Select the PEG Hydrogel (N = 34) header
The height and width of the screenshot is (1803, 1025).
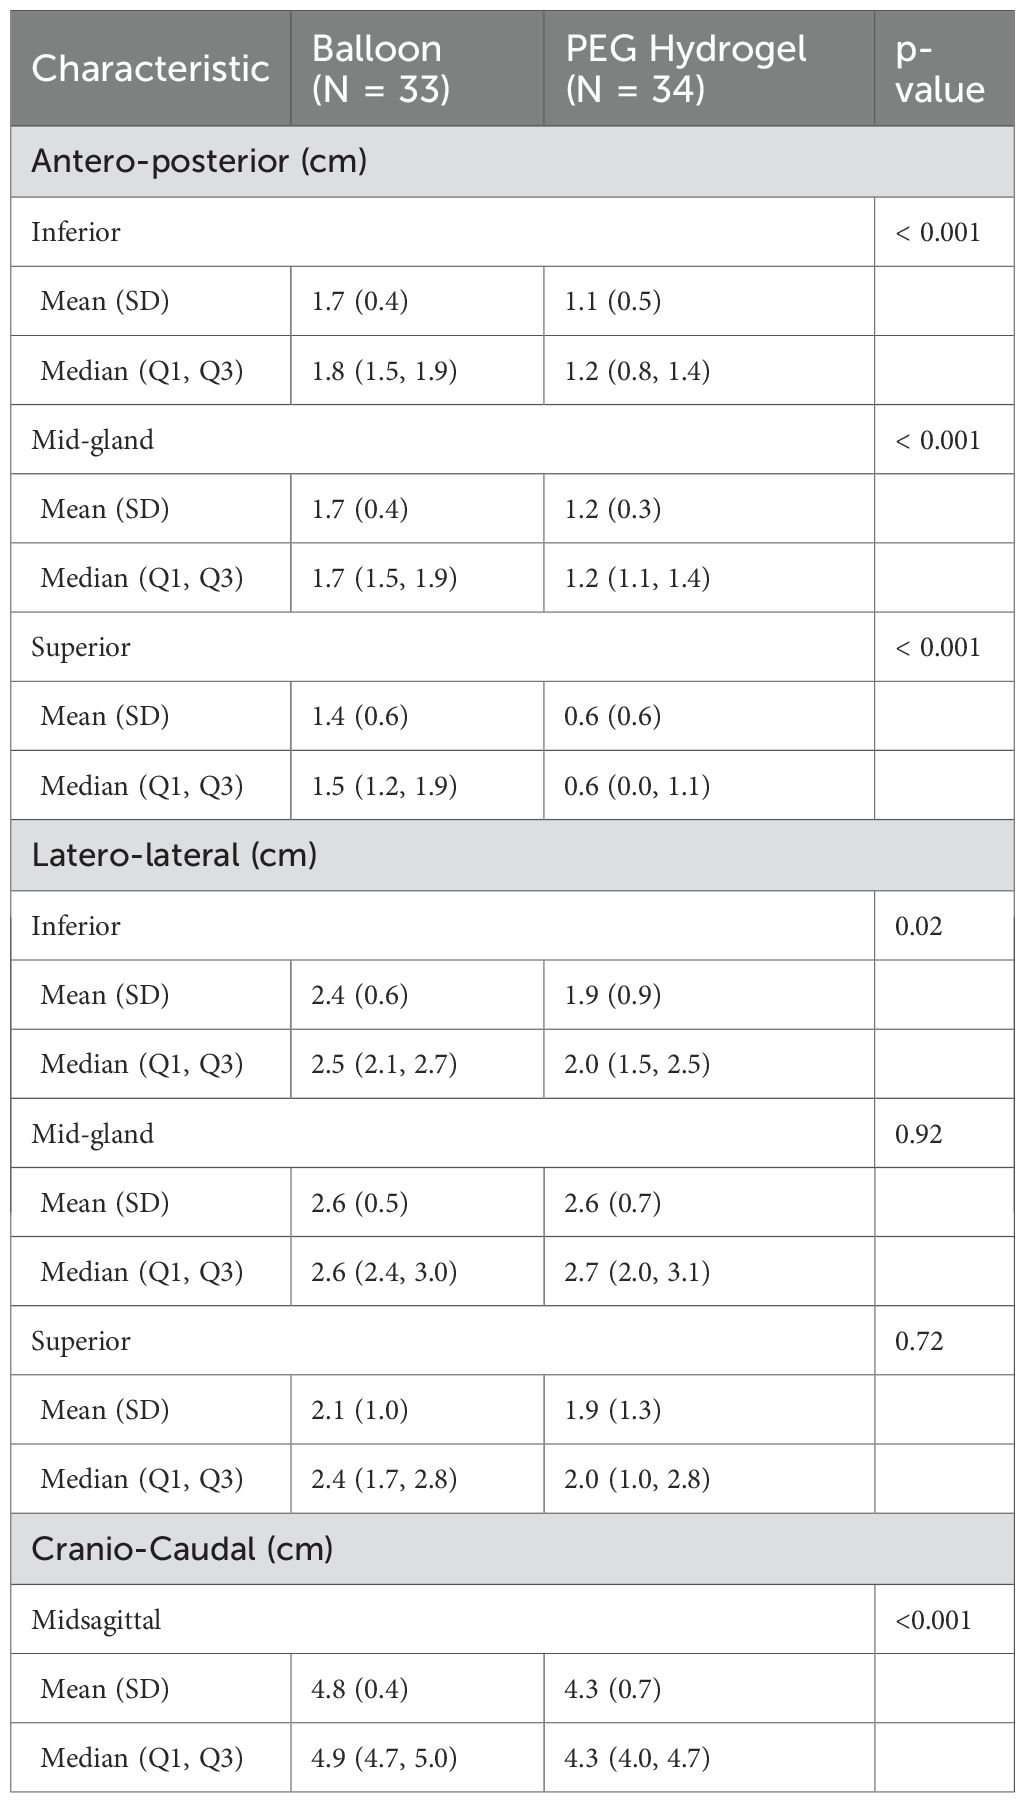(x=686, y=68)
